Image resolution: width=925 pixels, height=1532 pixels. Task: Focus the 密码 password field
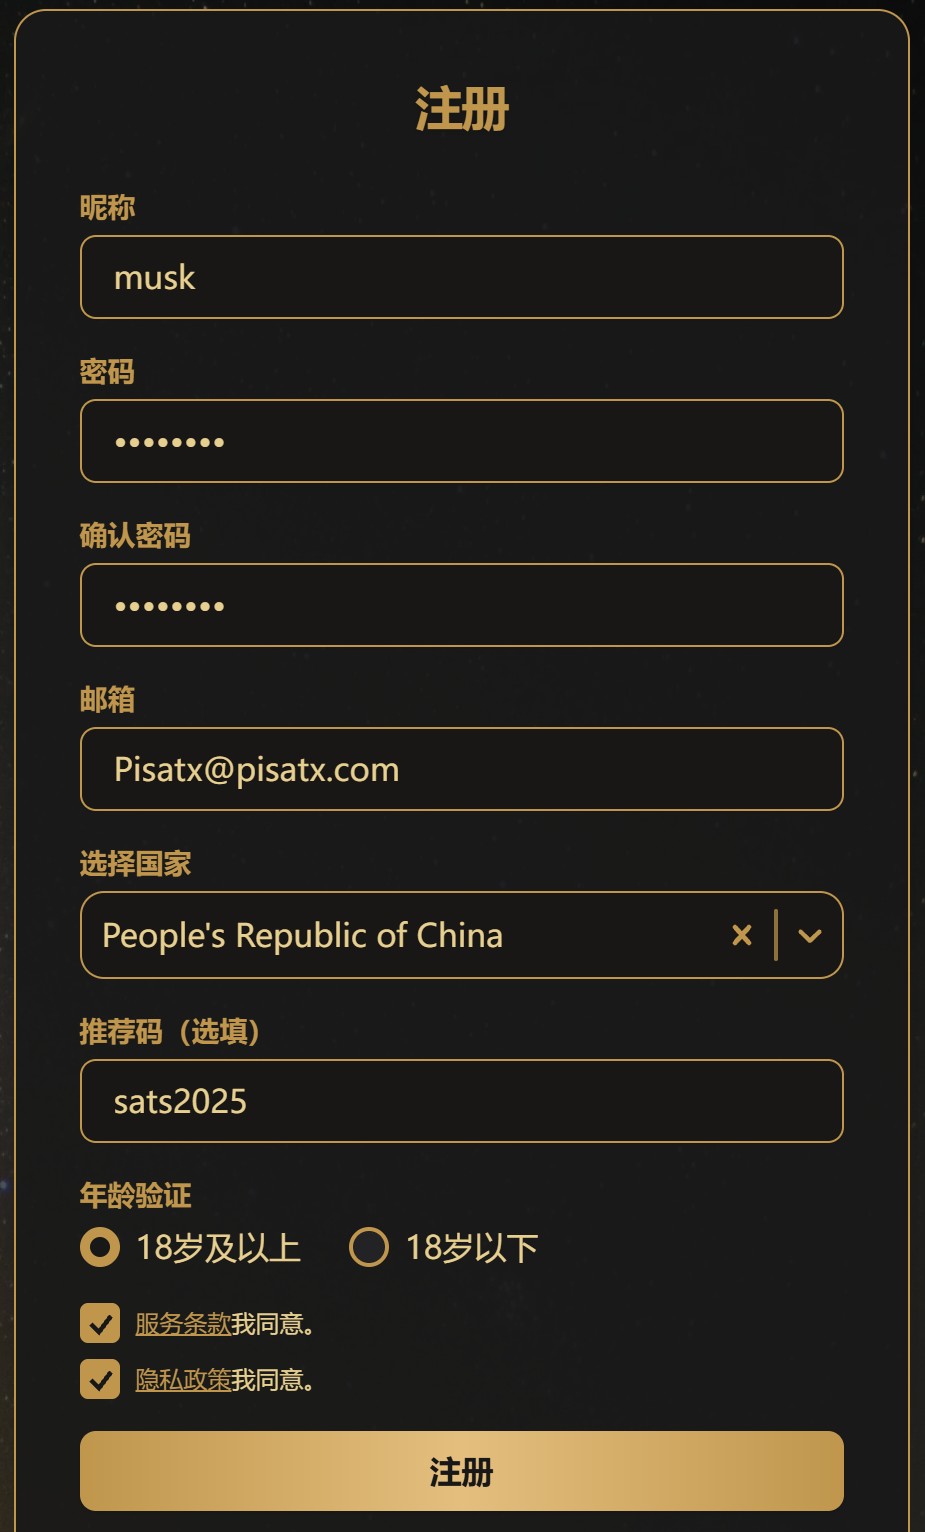(462, 441)
